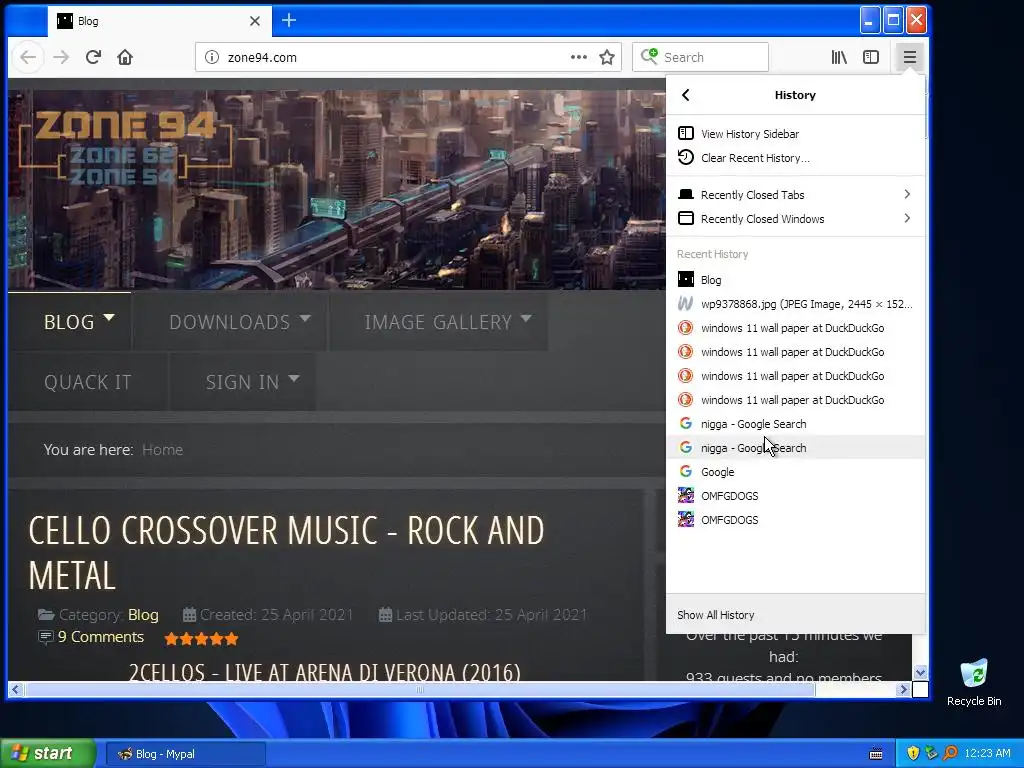The height and width of the screenshot is (768, 1024).
Task: Open wp9378868.jpg history entry
Action: coord(795,304)
